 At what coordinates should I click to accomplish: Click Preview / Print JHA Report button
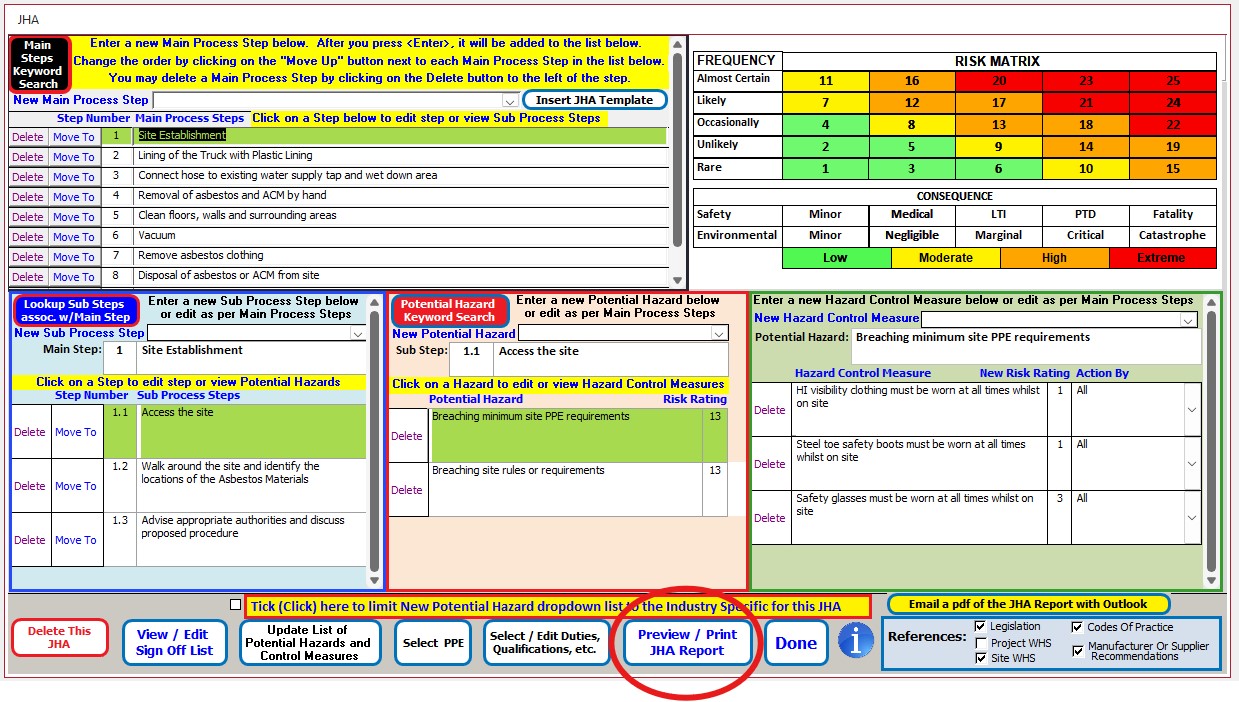pyautogui.click(x=687, y=642)
